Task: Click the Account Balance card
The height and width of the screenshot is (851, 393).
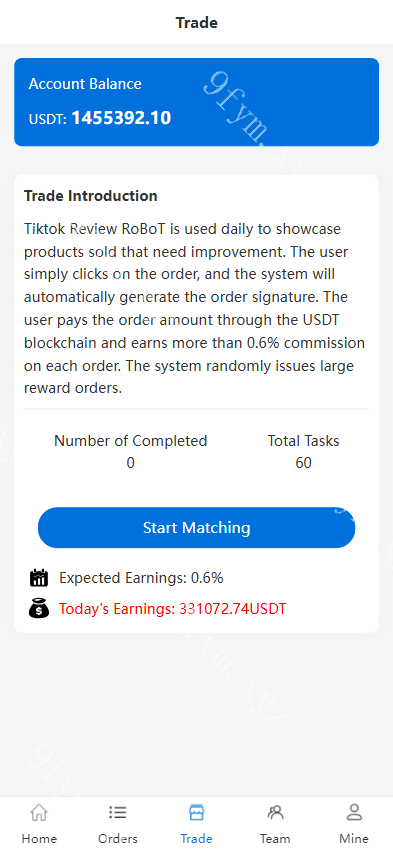Action: click(x=196, y=102)
